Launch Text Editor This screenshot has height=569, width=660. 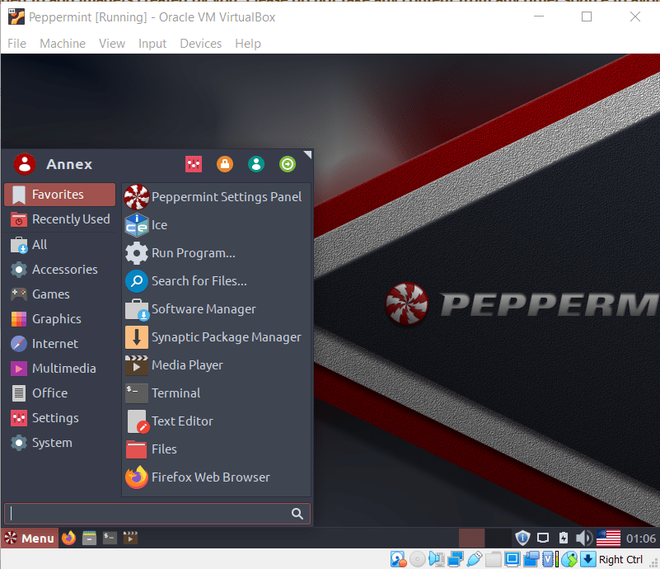(x=216, y=421)
